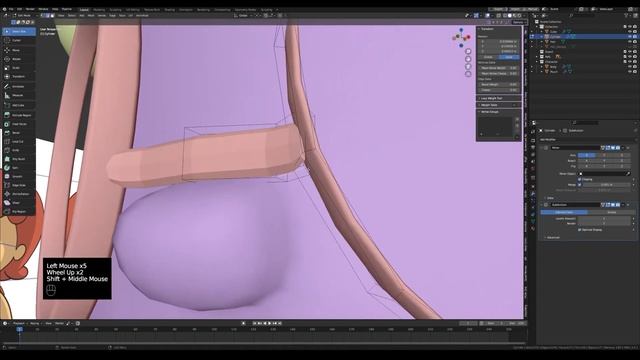Toggle Mirror axis X button
The image size is (640, 360).
coord(587,155)
